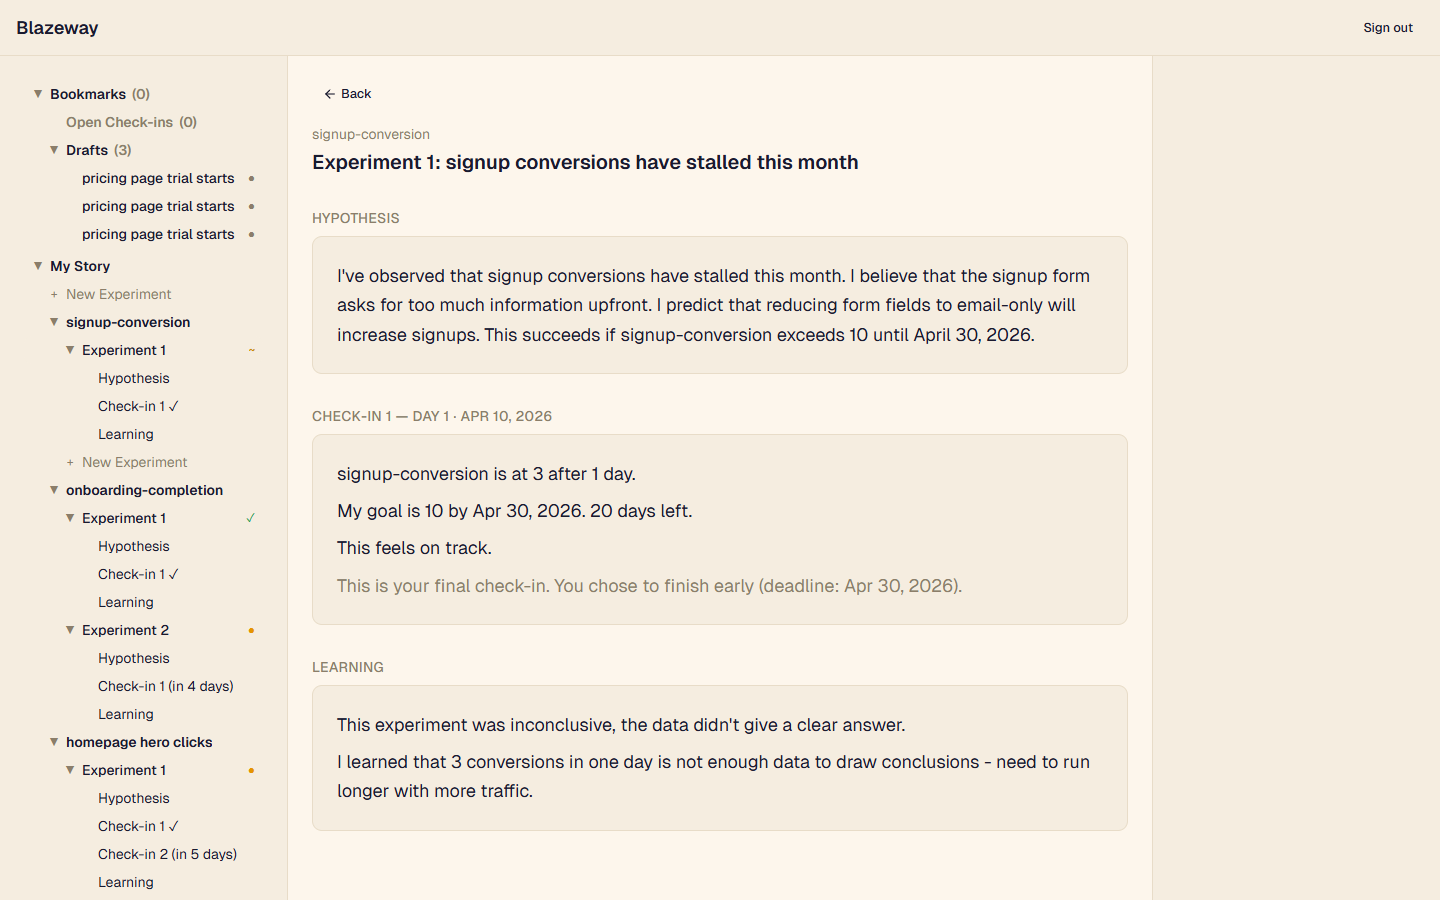Click the yellow dot on homepage hero Experiment 1
Viewport: 1440px width, 900px height.
(x=251, y=770)
